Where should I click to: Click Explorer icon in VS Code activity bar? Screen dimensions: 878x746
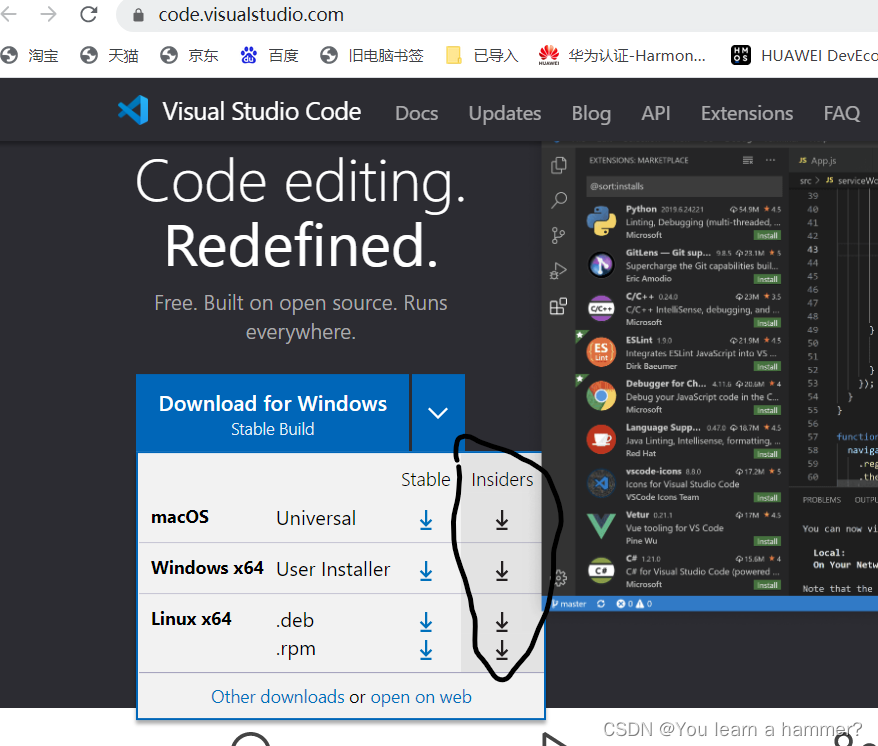(x=558, y=165)
